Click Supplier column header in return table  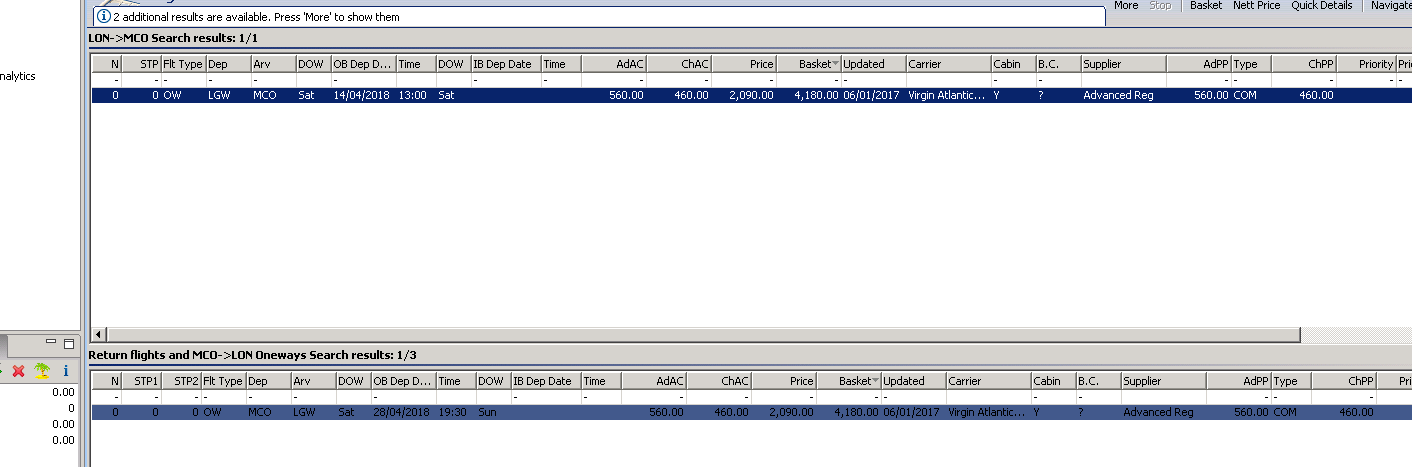point(1163,381)
